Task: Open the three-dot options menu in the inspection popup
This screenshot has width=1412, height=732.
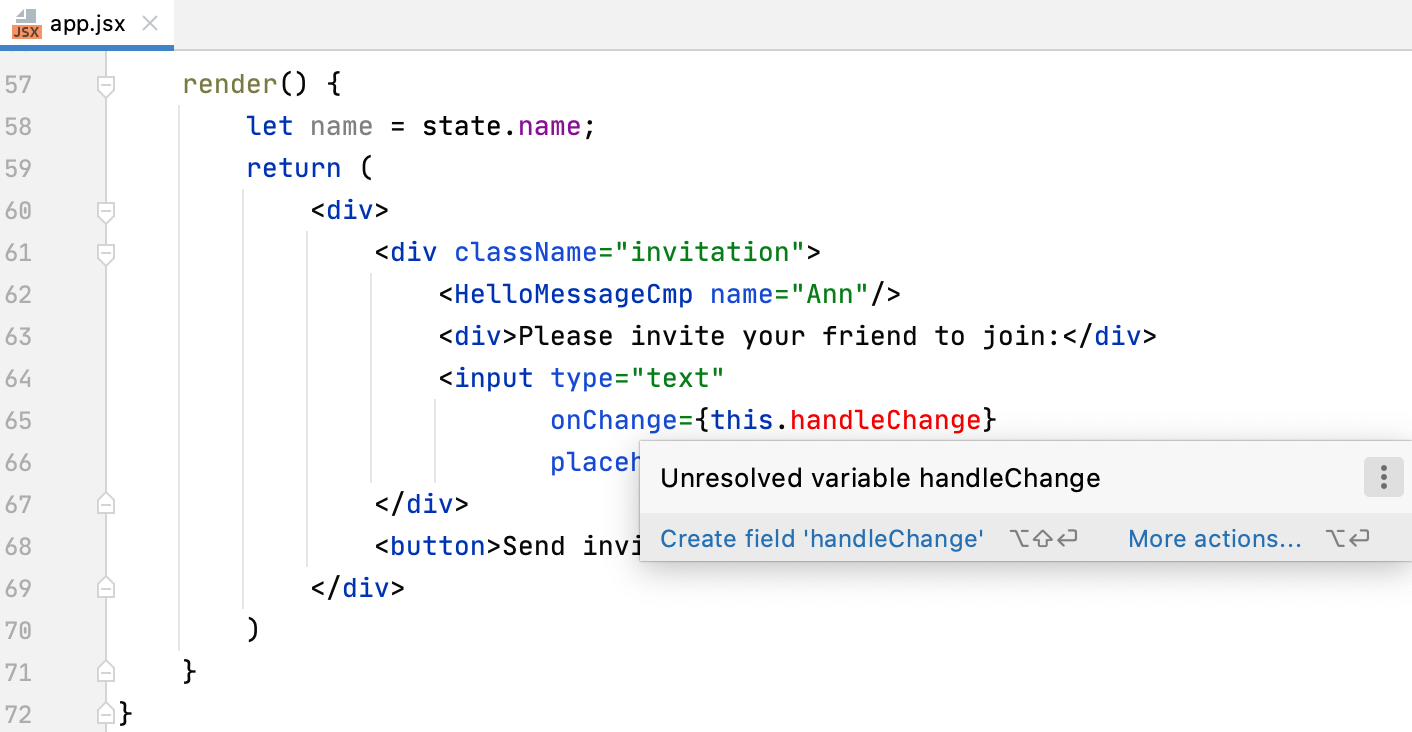Action: click(x=1384, y=477)
